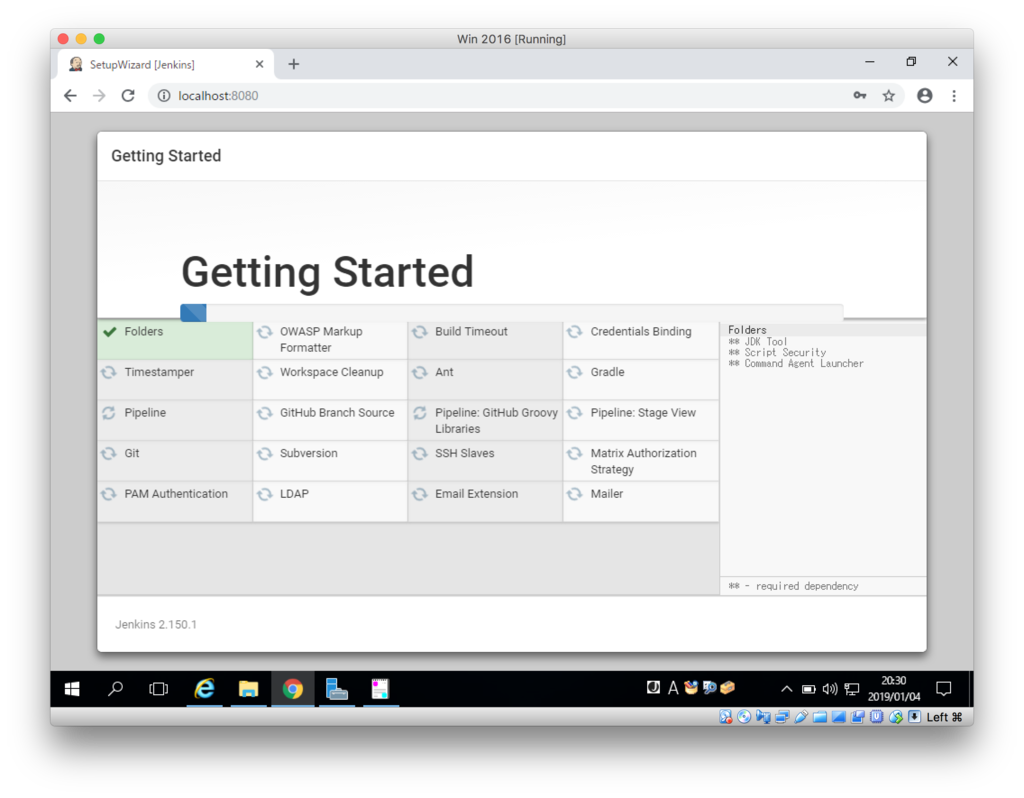The height and width of the screenshot is (798, 1024).
Task: Click the Folders plugin name
Action: 144,332
